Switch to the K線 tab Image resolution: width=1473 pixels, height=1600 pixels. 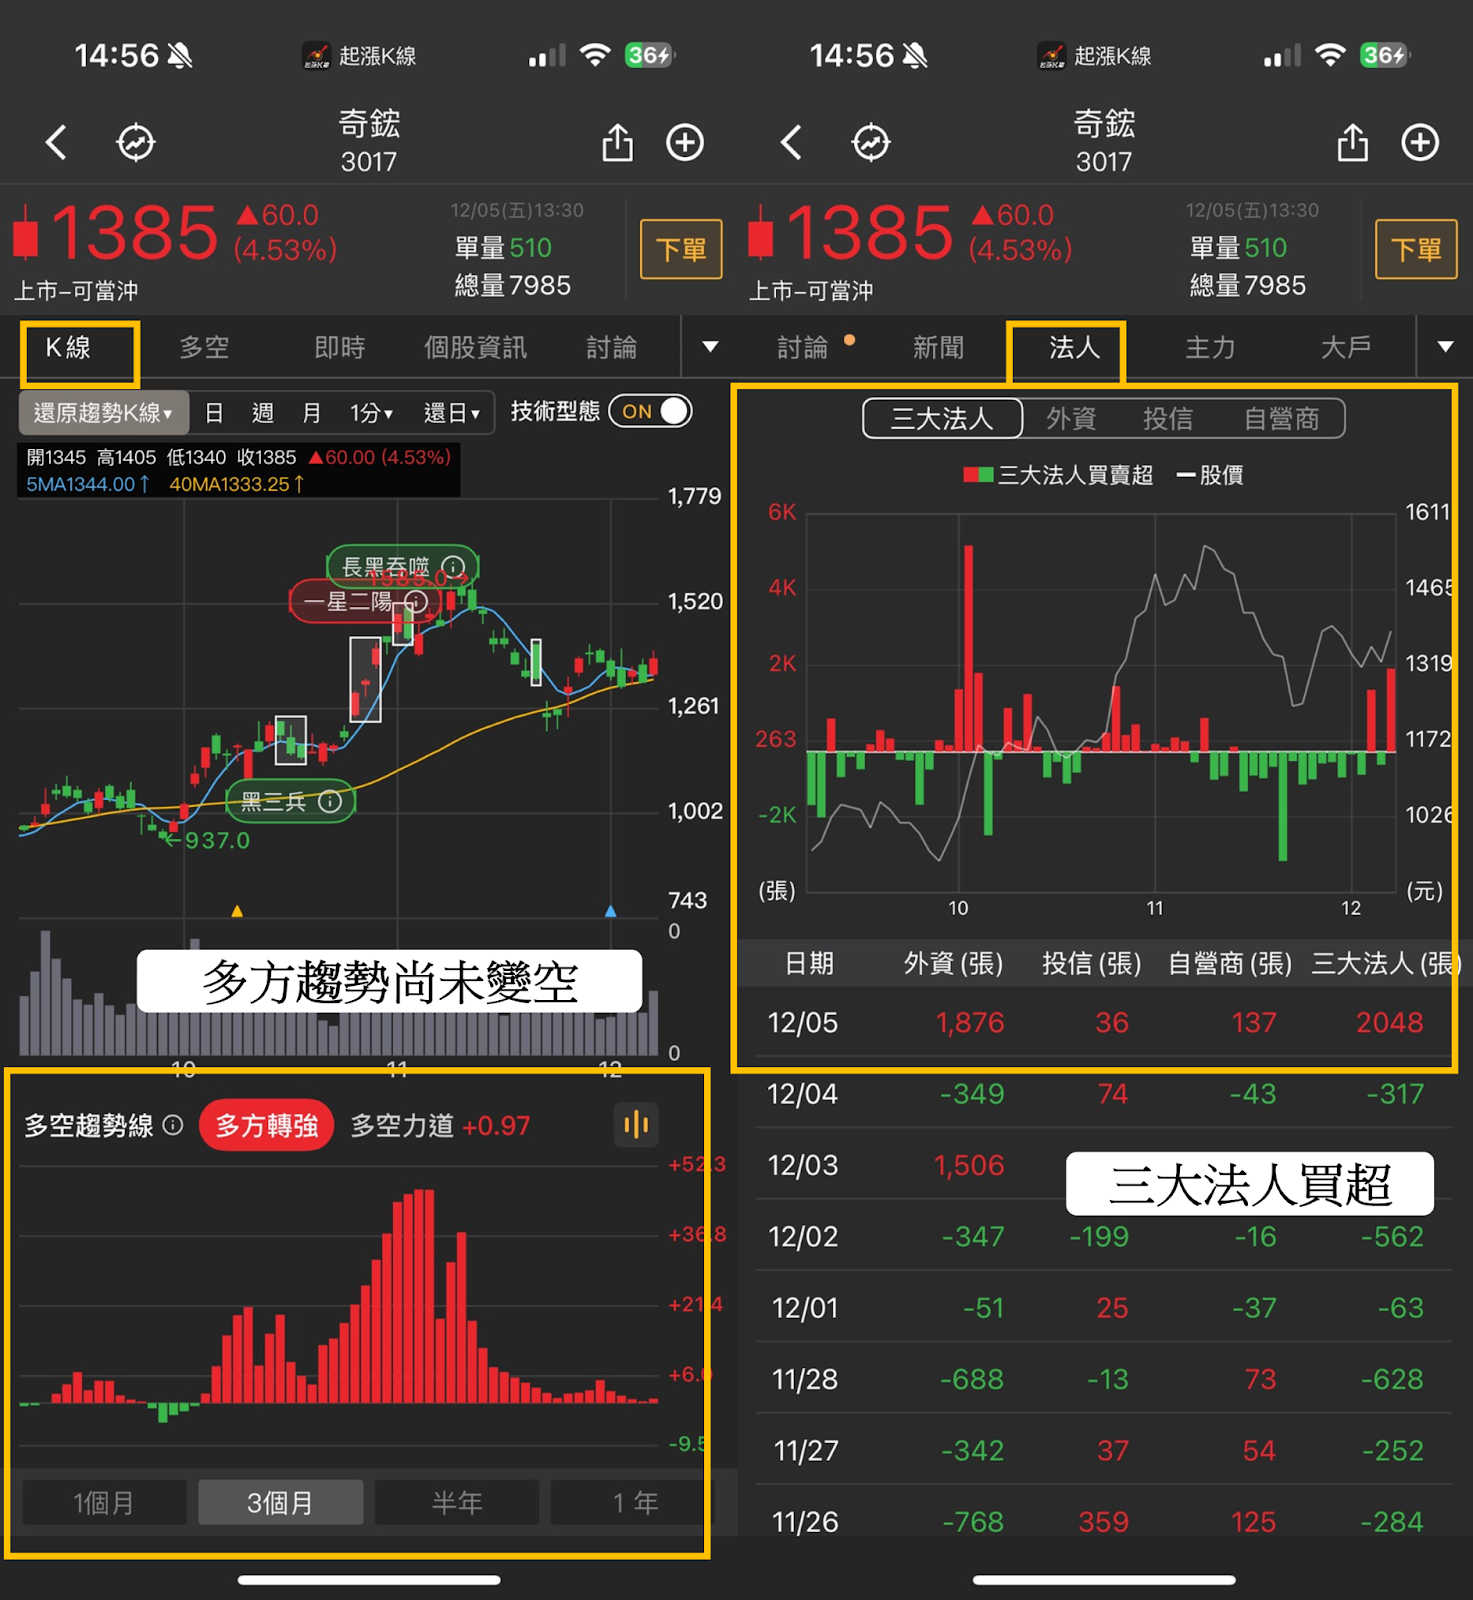coord(69,348)
